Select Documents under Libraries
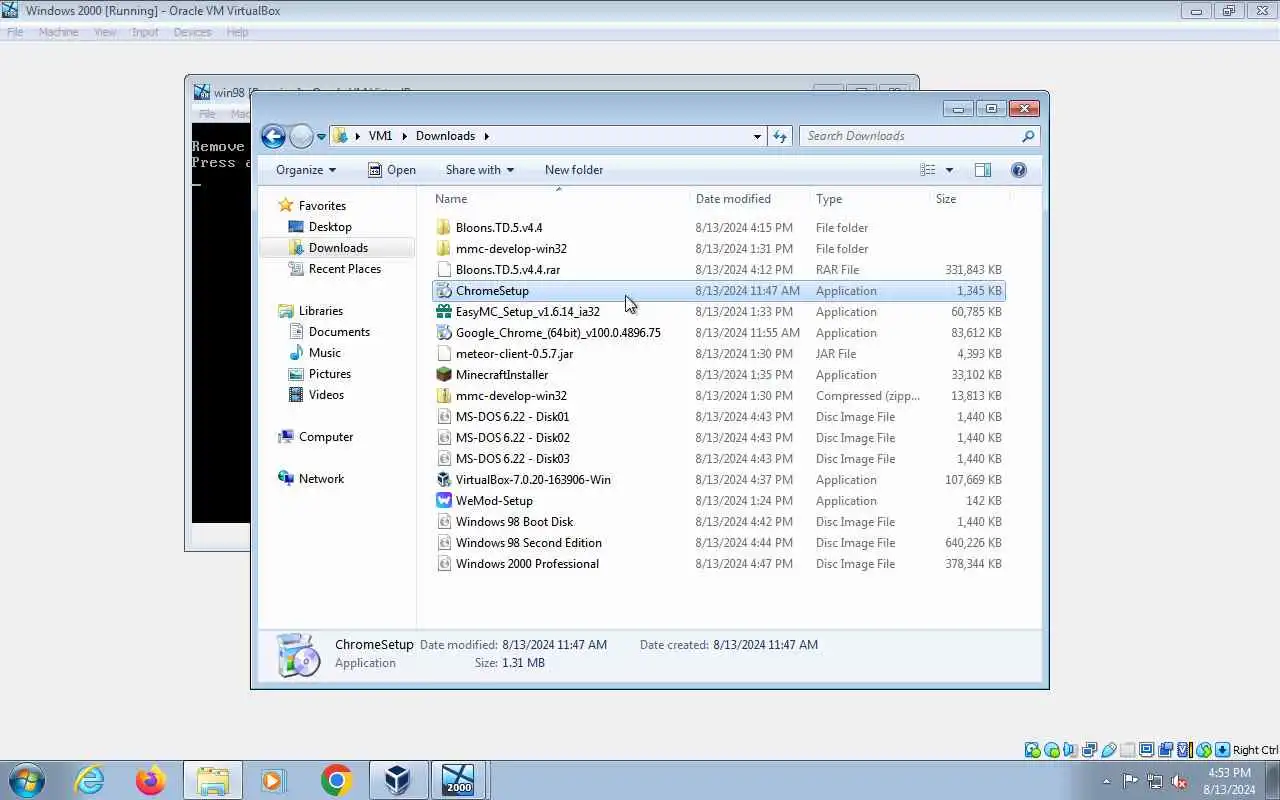This screenshot has width=1280, height=800. coord(339,332)
